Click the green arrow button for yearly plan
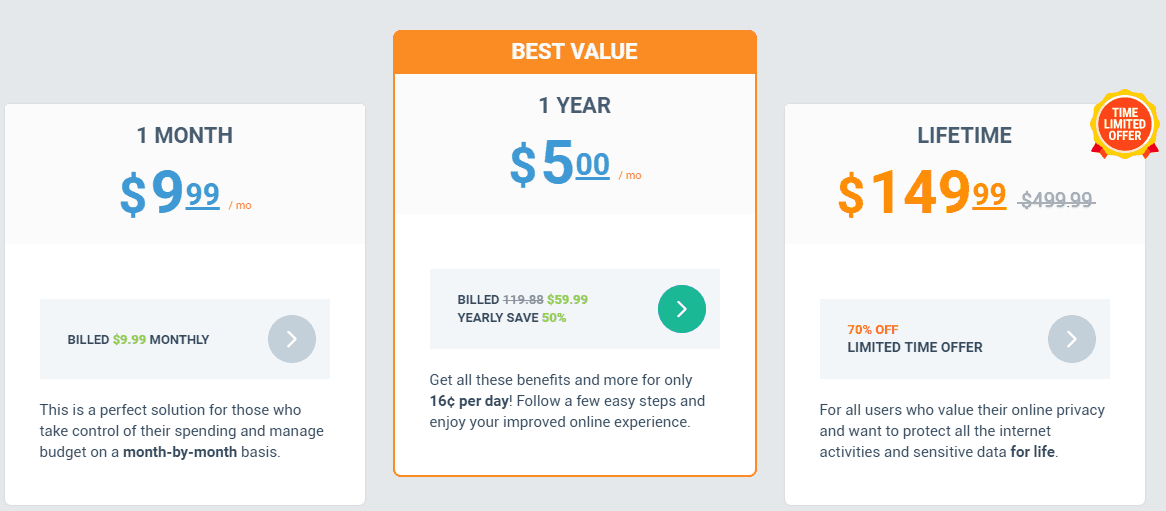1166x511 pixels. [682, 309]
